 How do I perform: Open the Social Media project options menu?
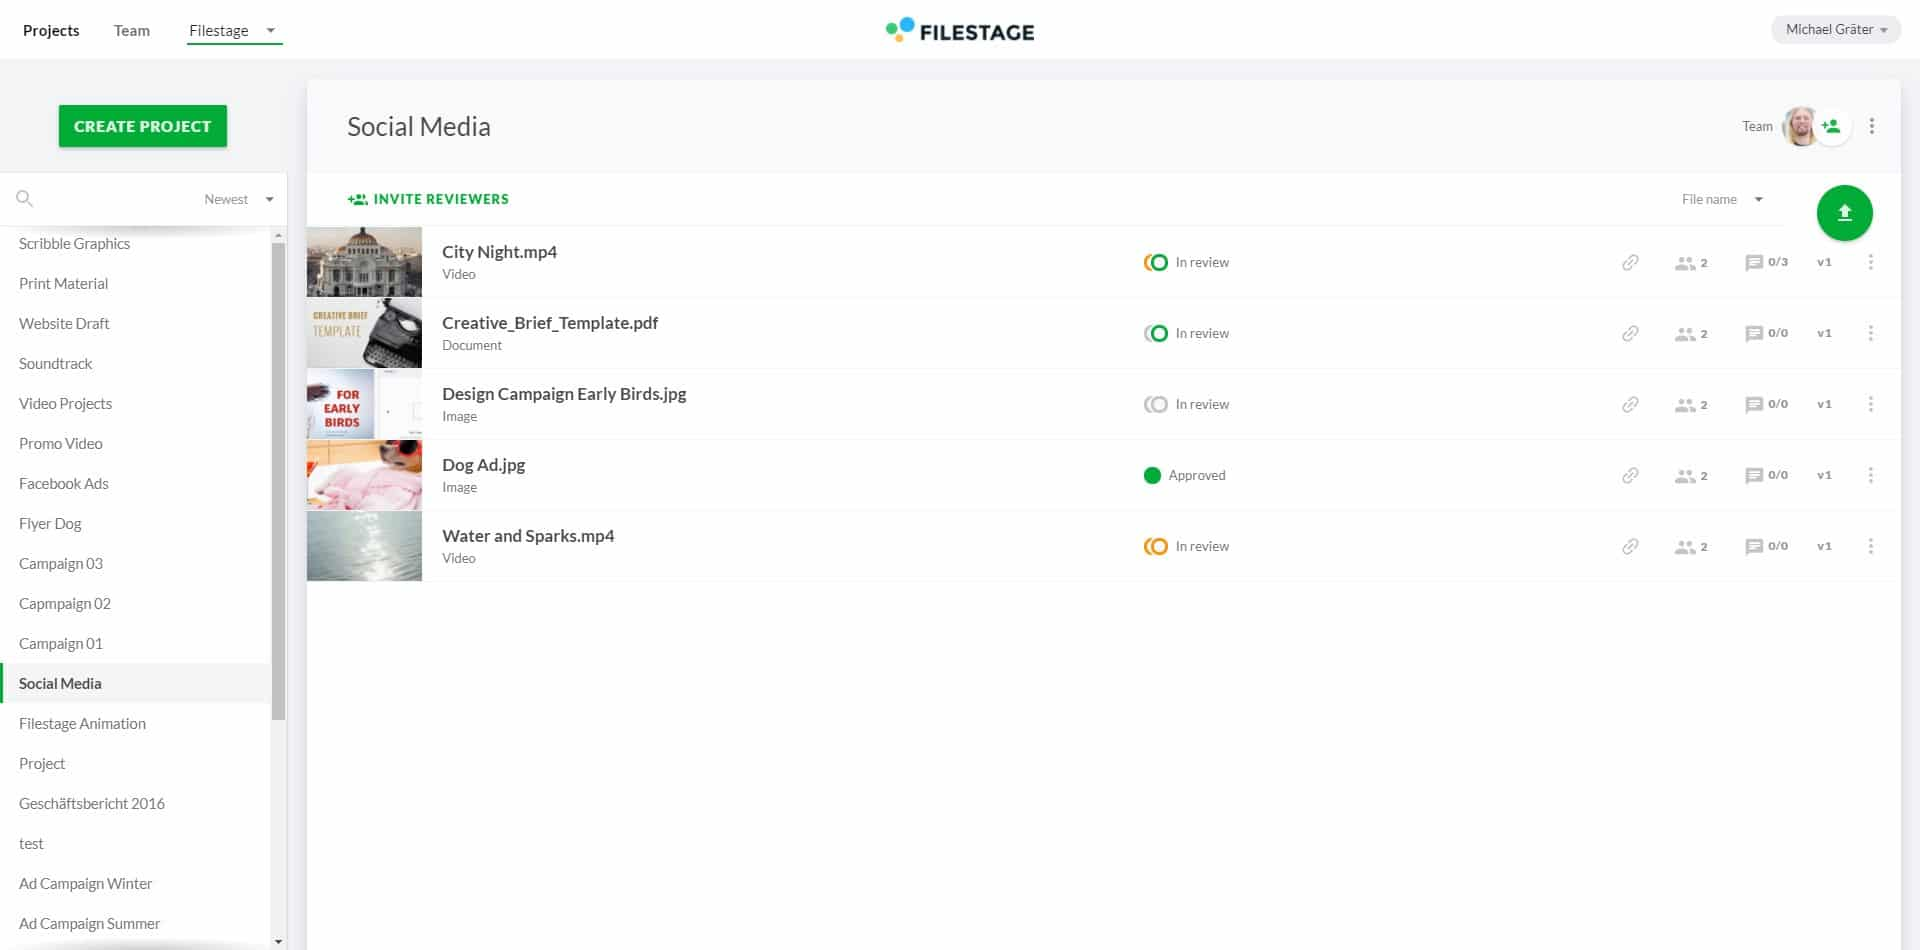1871,126
